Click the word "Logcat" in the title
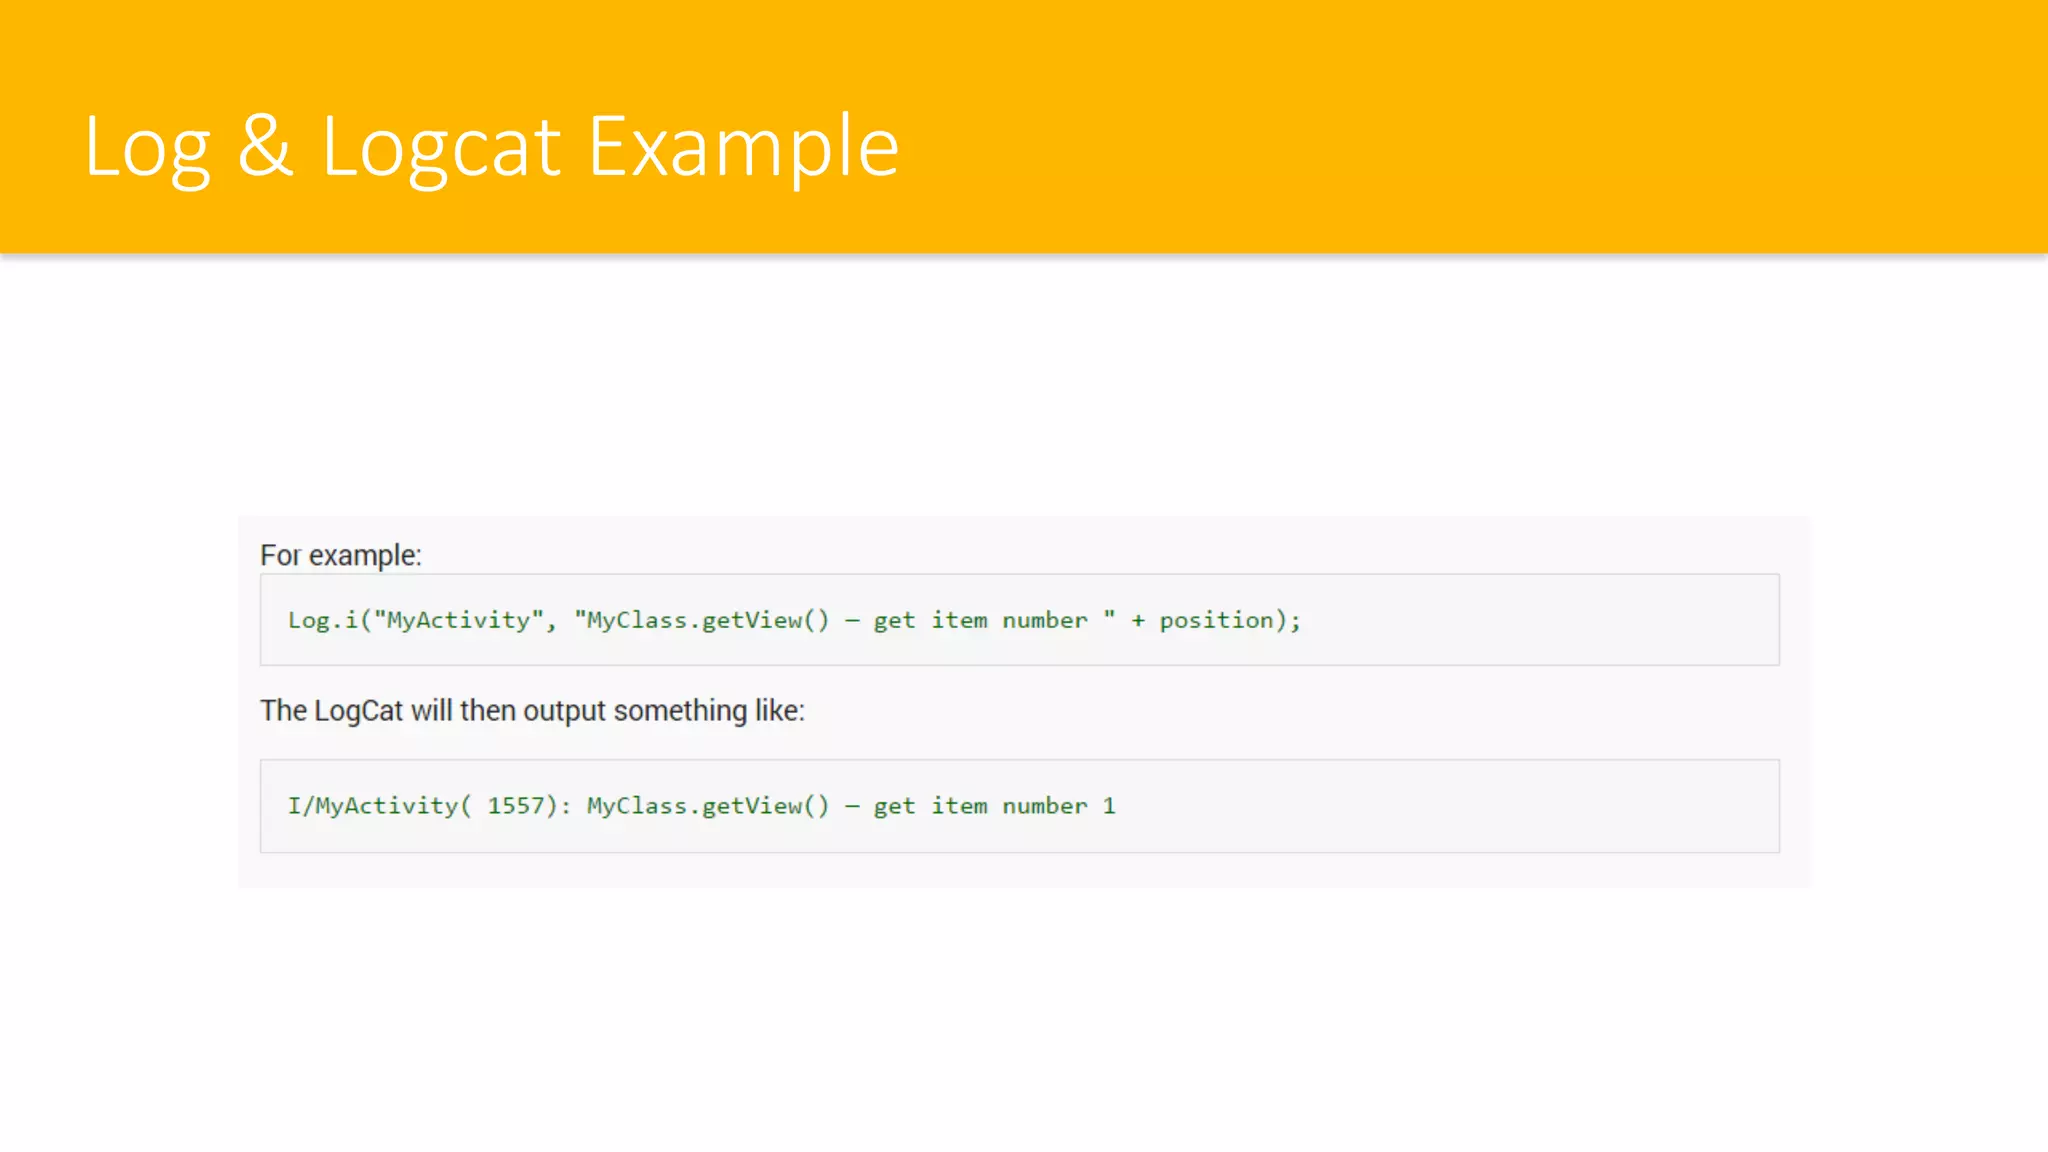Screen dimensions: 2048x1152 point(440,147)
